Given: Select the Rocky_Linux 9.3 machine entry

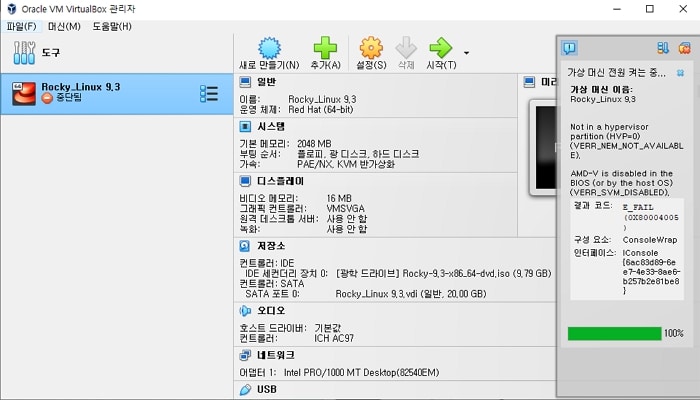Looking at the screenshot, I should pyautogui.click(x=117, y=94).
